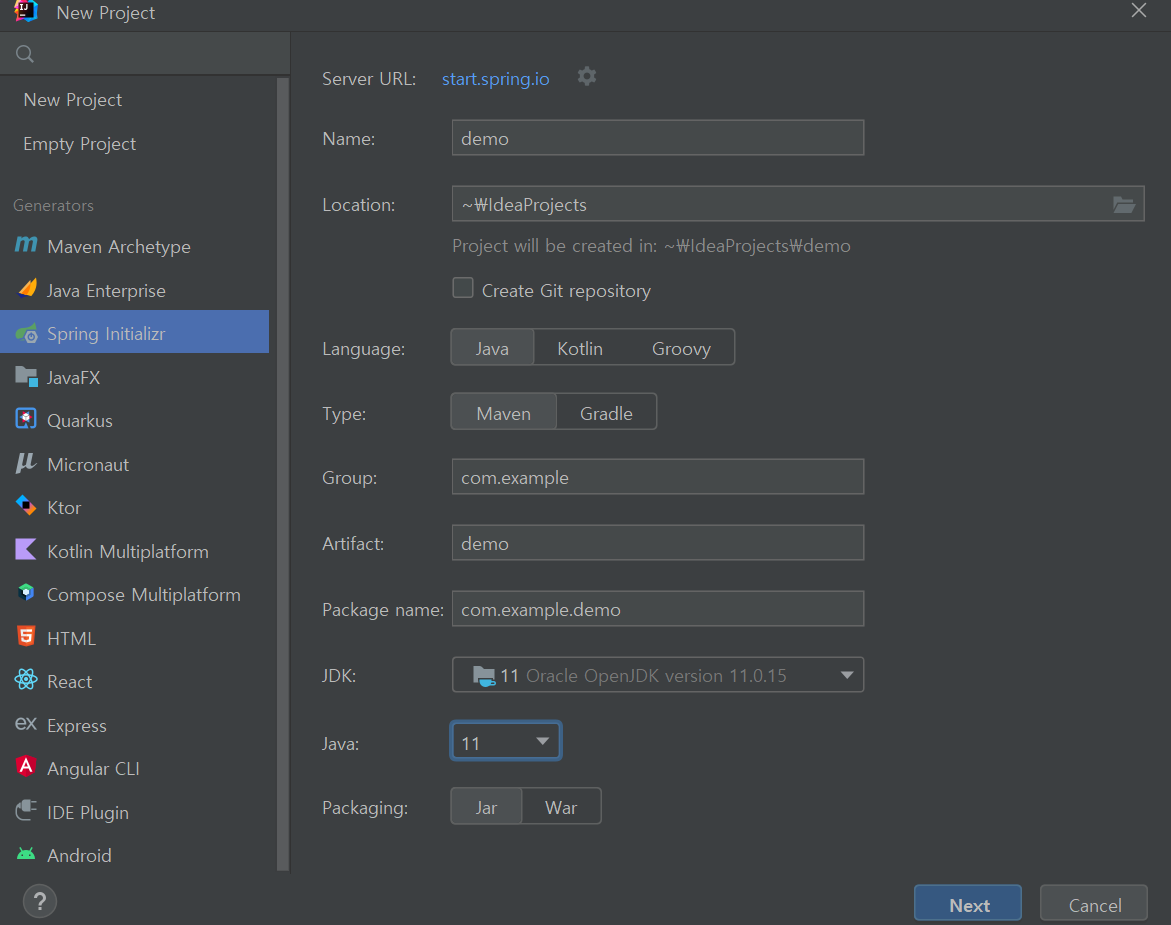The image size is (1171, 925).
Task: Select War packaging
Action: click(561, 807)
